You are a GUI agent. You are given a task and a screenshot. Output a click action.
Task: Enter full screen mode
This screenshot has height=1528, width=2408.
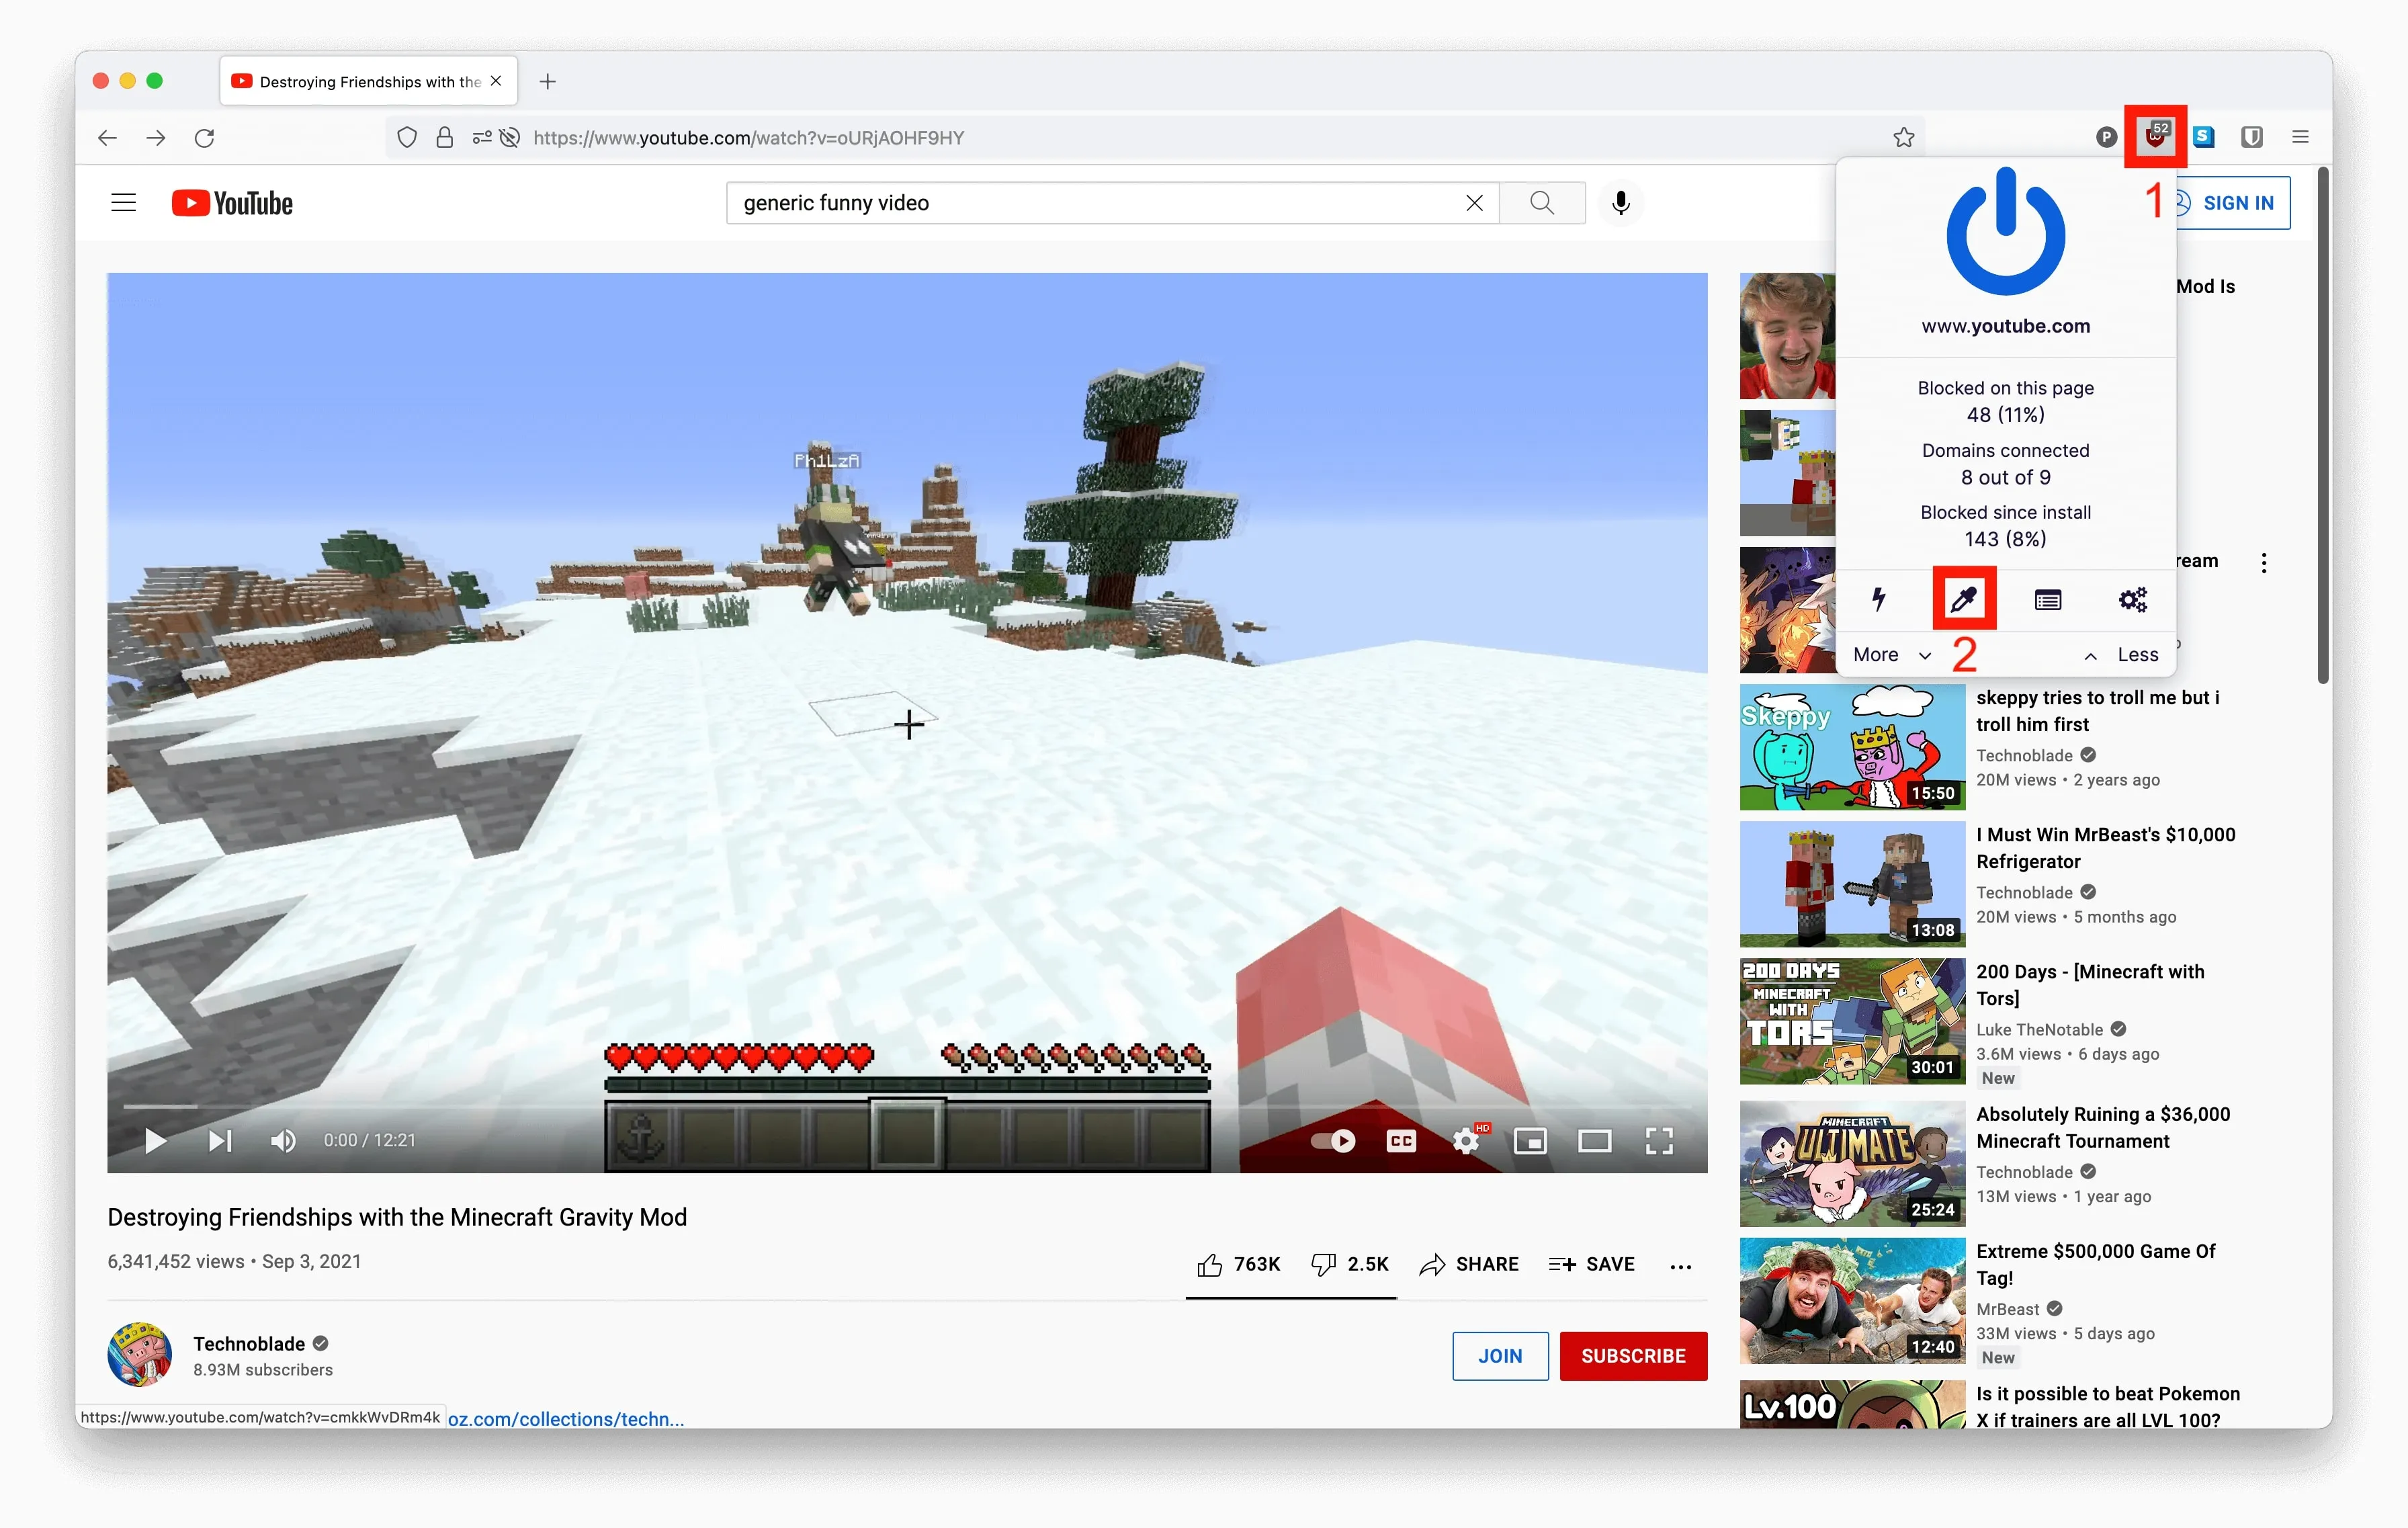(x=1659, y=1141)
